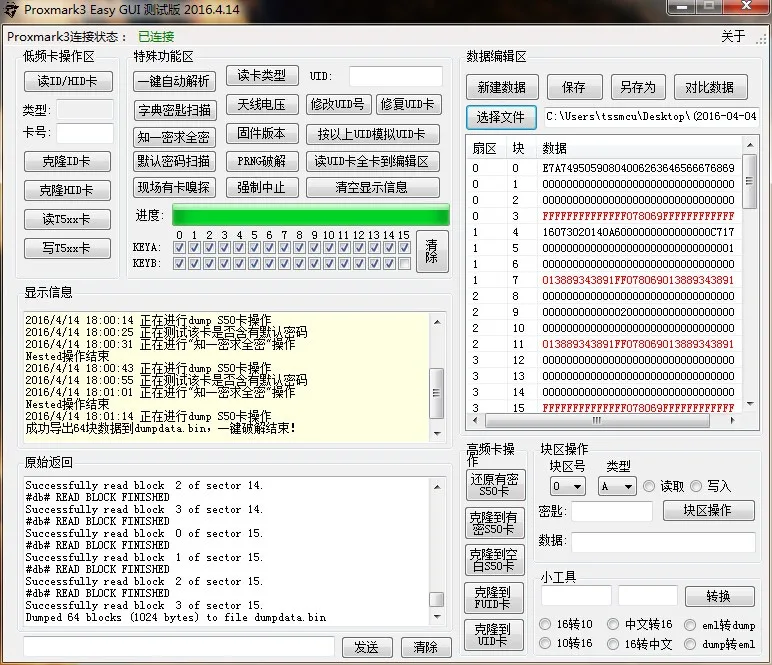Click 按以上UID模拟UID卡 button
772x665 pixels.
(373, 134)
